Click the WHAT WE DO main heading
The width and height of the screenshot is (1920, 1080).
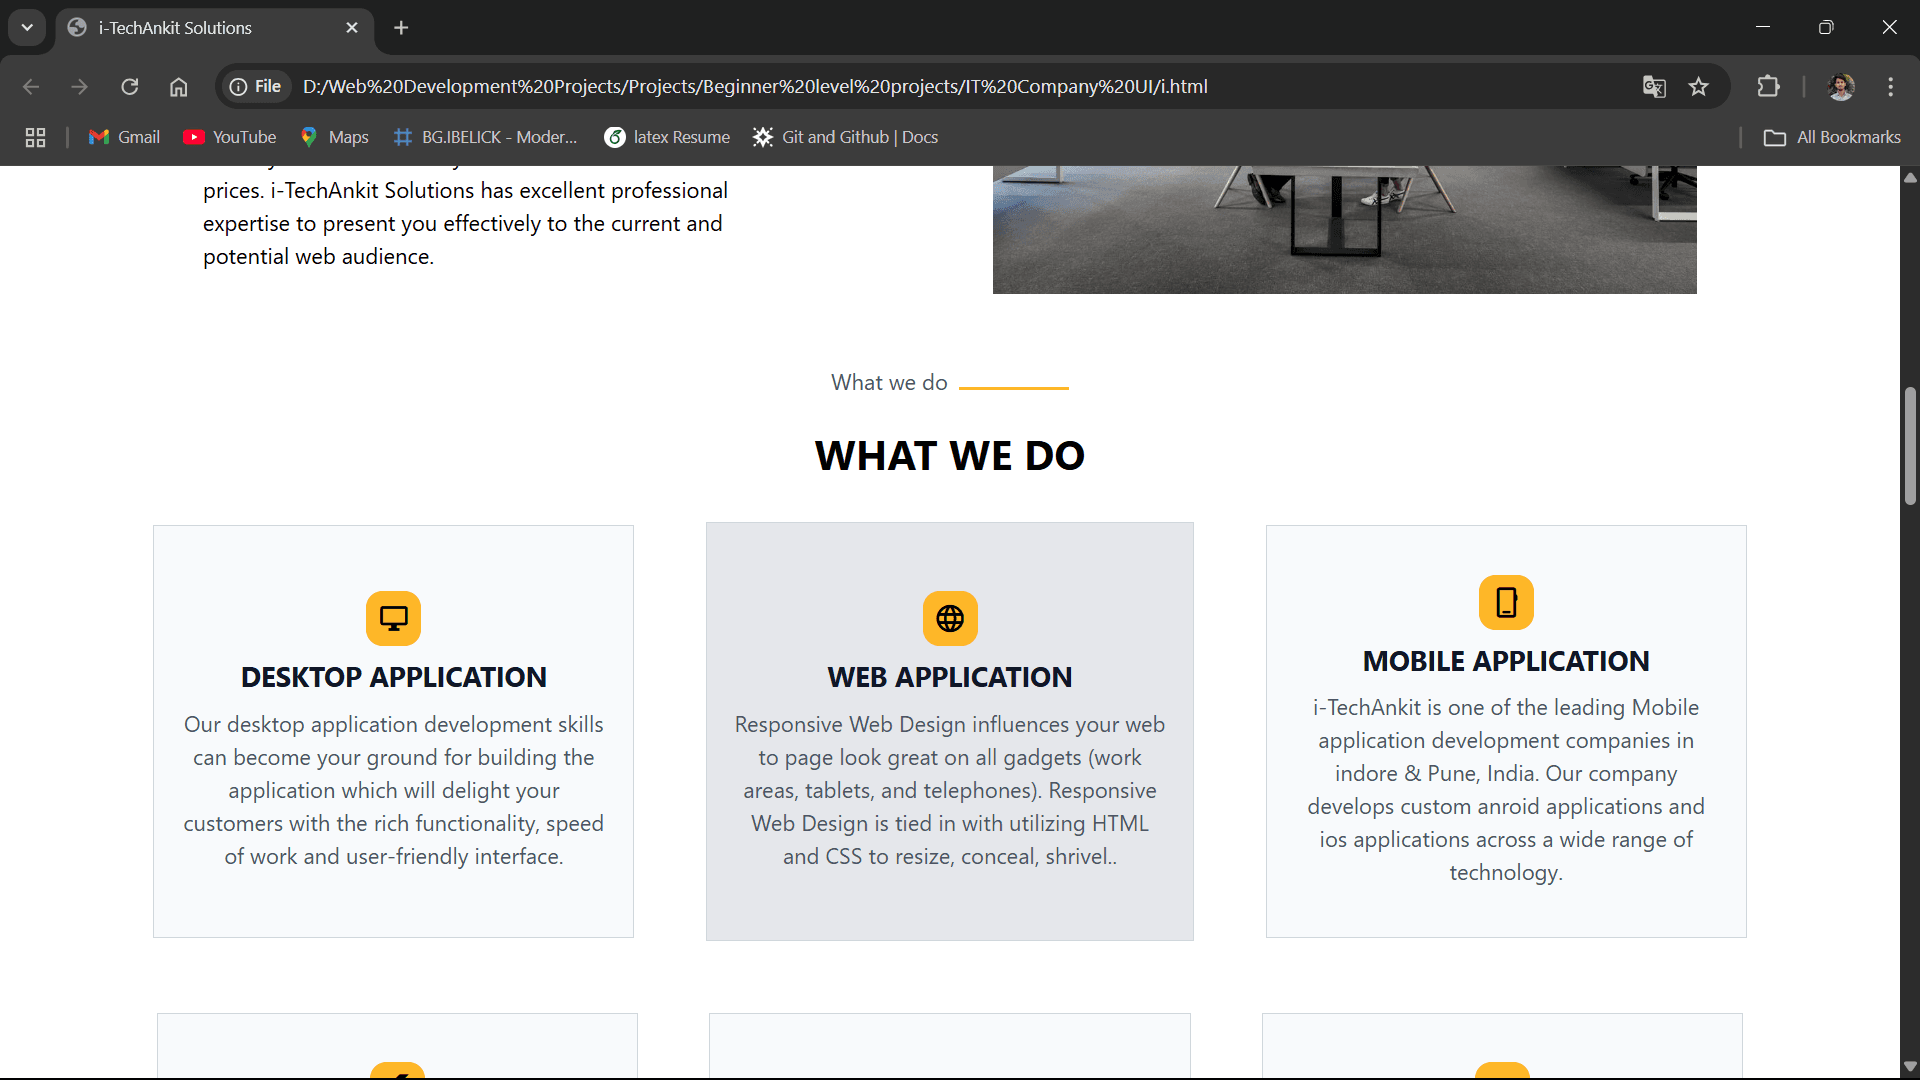click(x=950, y=456)
